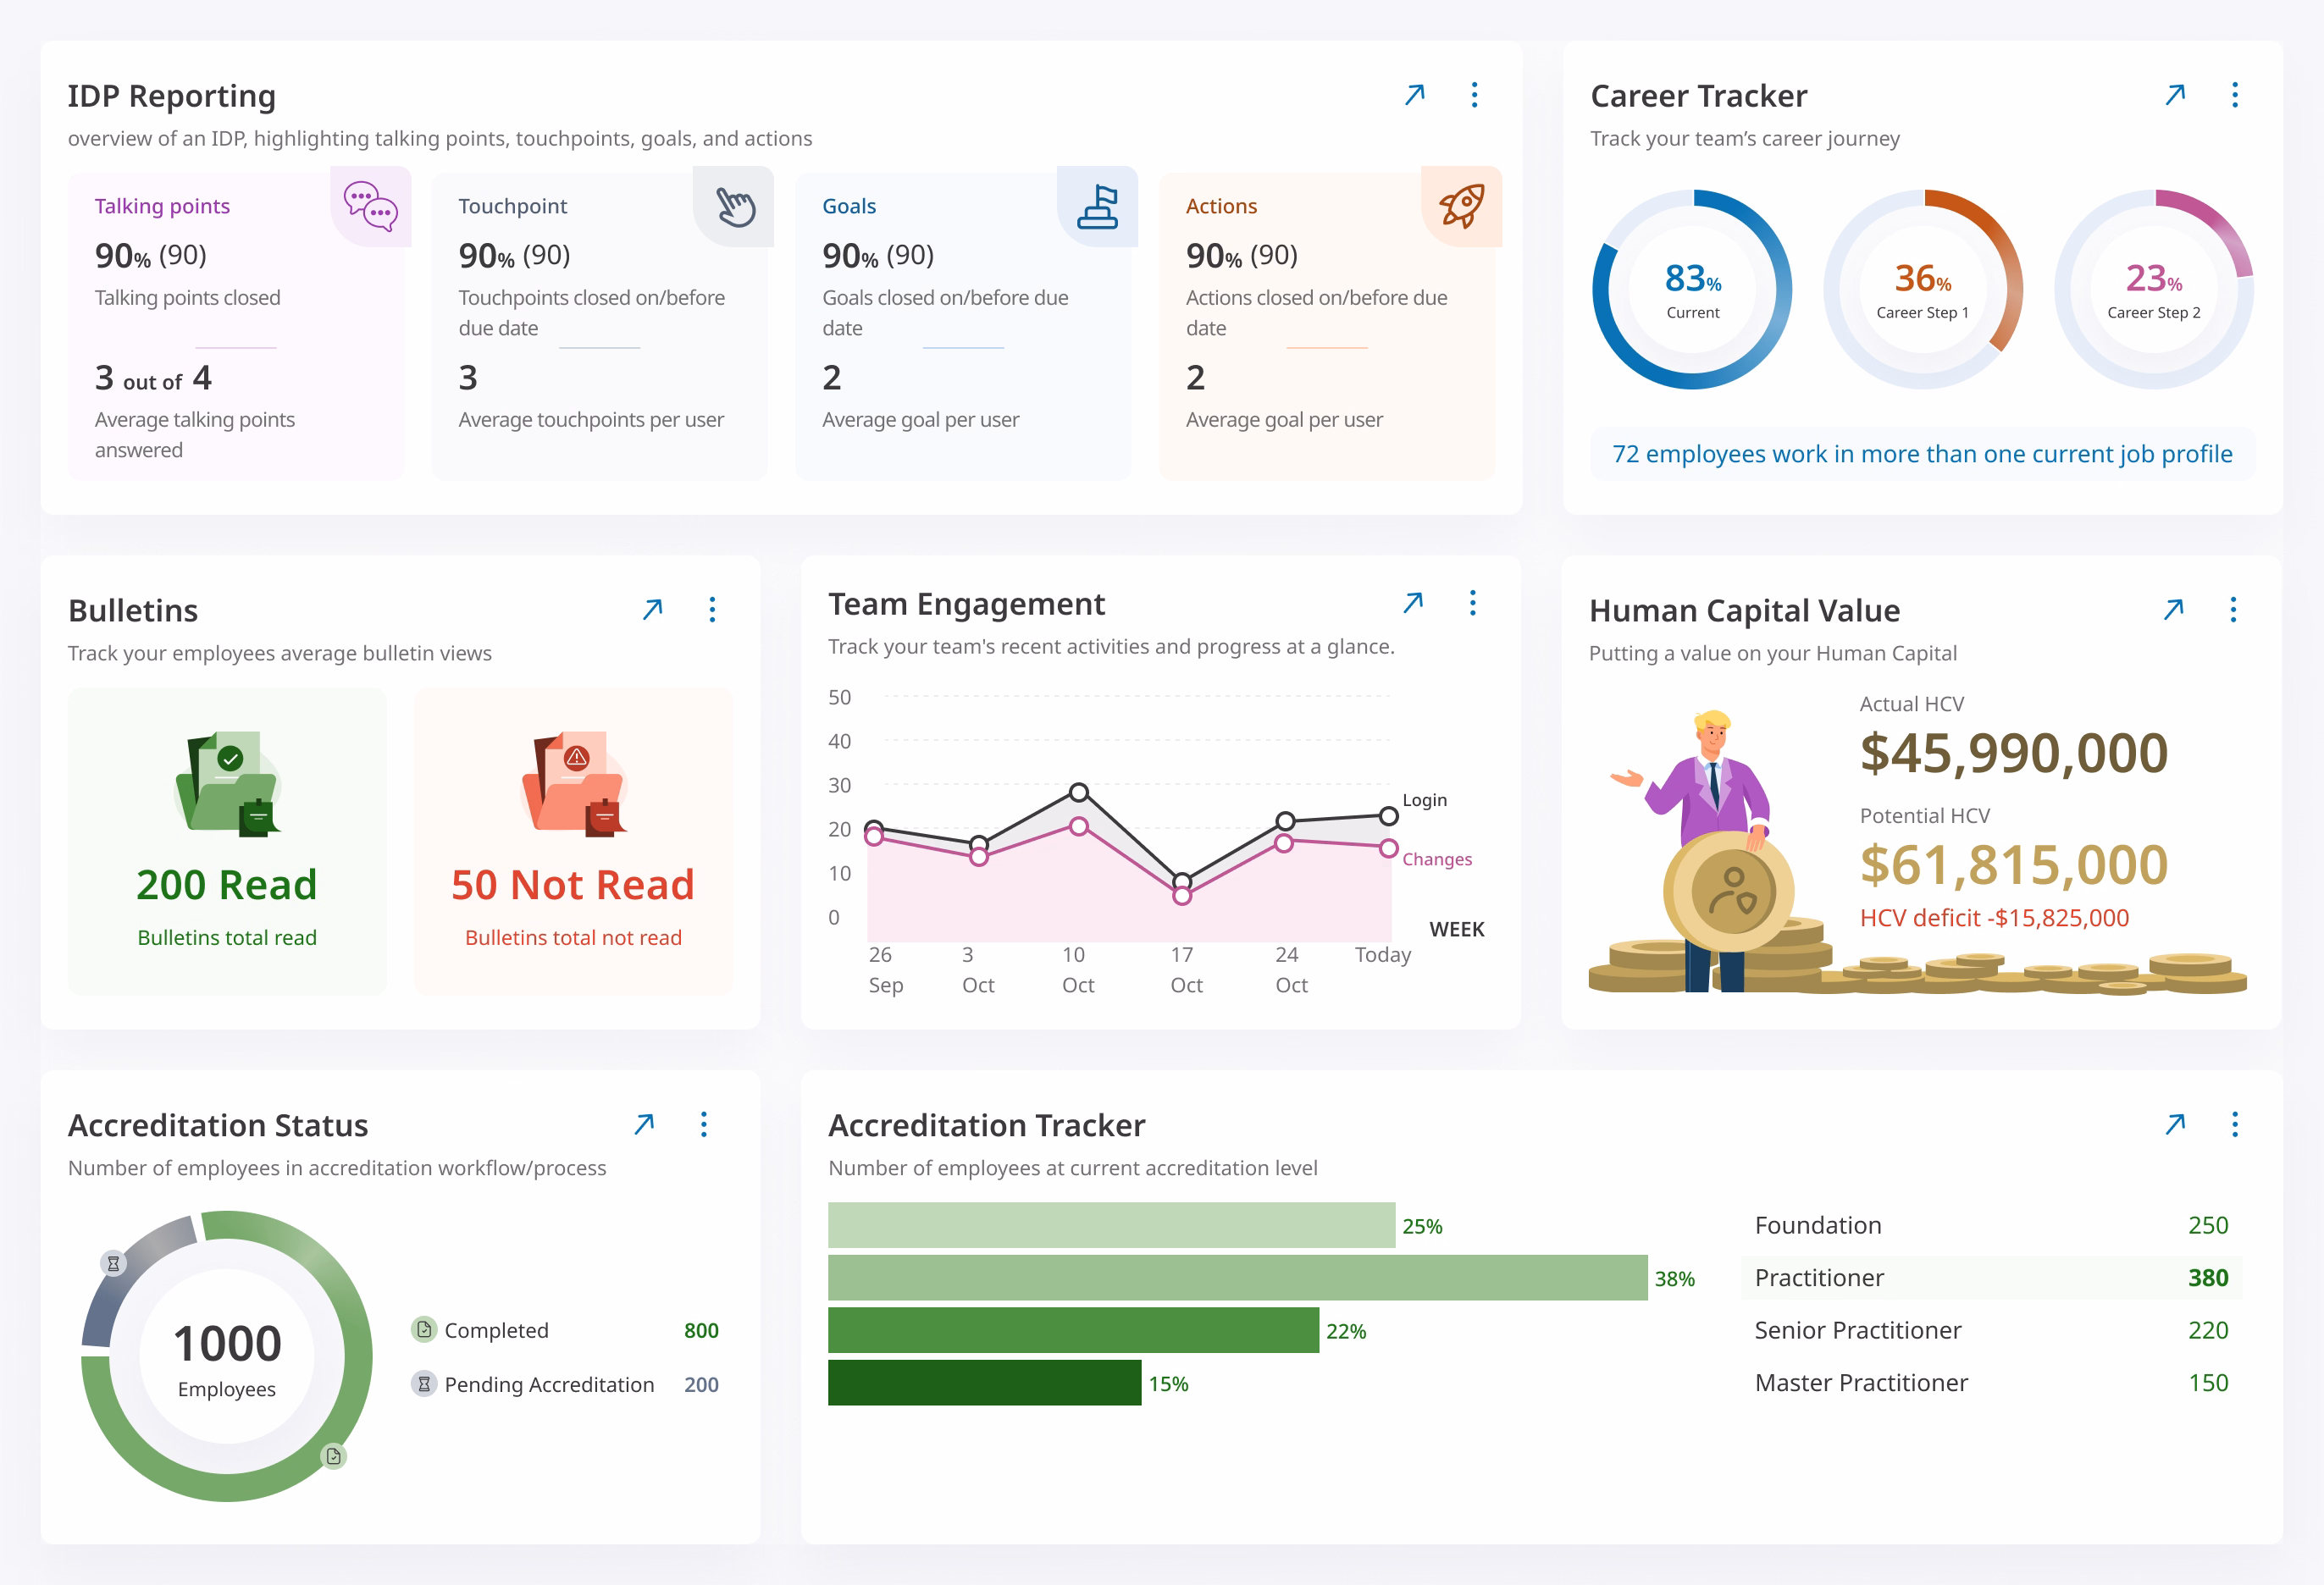Open the Human Capital Value three-dot menu
This screenshot has width=2324, height=1585.
coord(2233,609)
